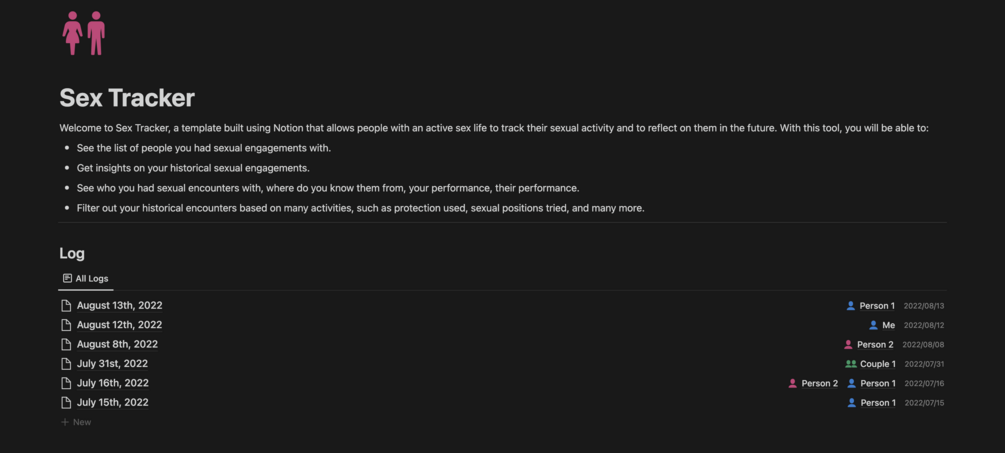This screenshot has width=1005, height=453.
Task: Click the page icon beside August 8th, 2022
Action: 66,344
